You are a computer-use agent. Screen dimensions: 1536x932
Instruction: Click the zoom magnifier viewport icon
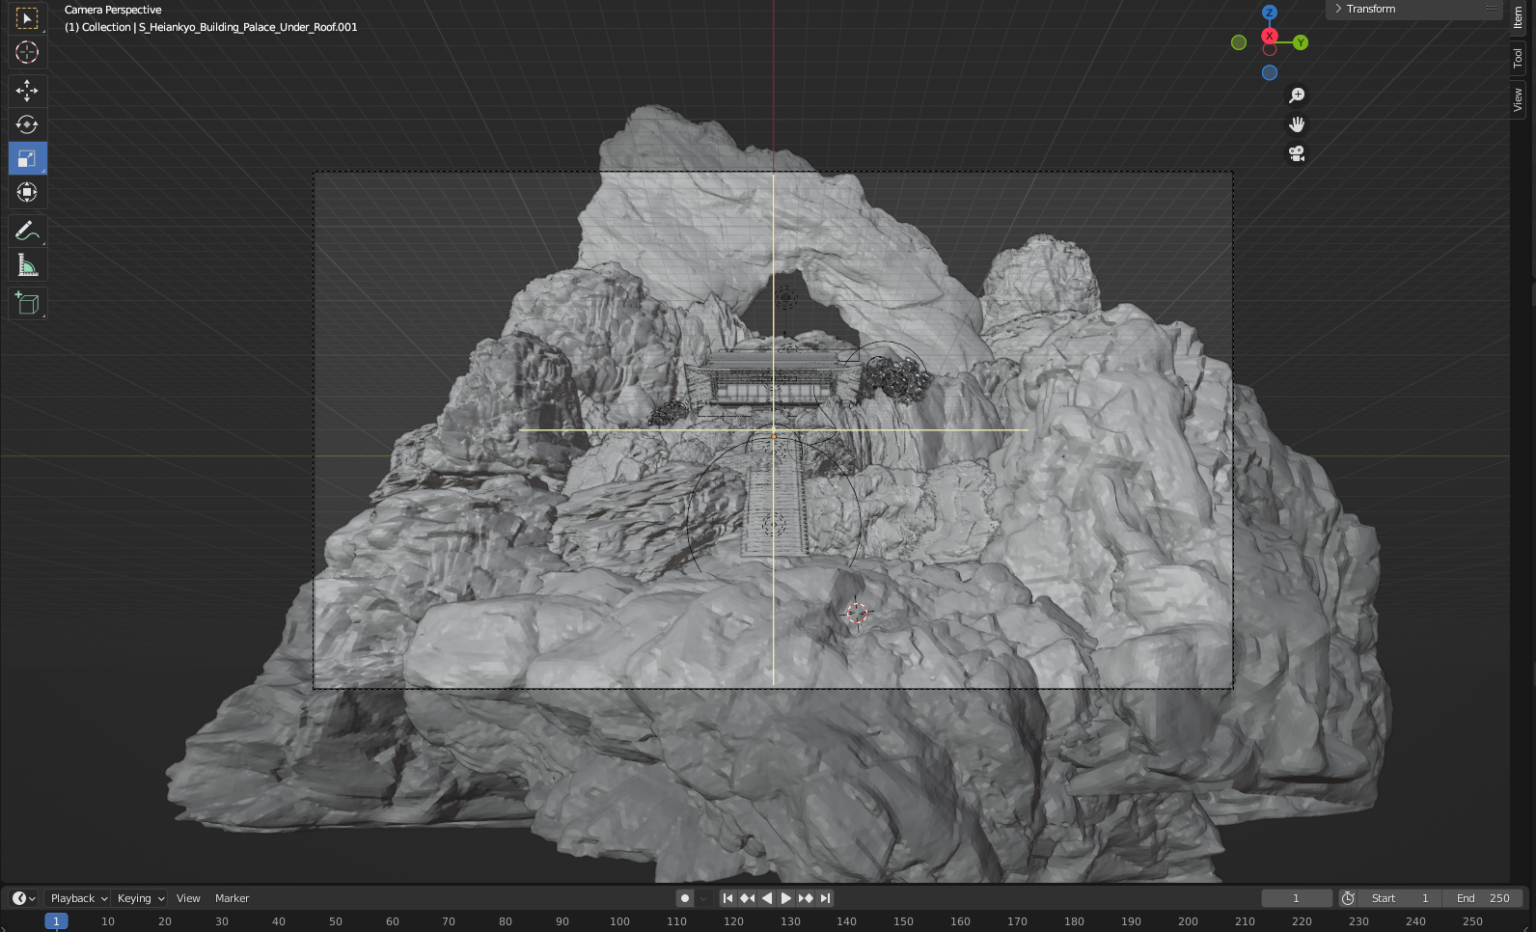[1297, 95]
